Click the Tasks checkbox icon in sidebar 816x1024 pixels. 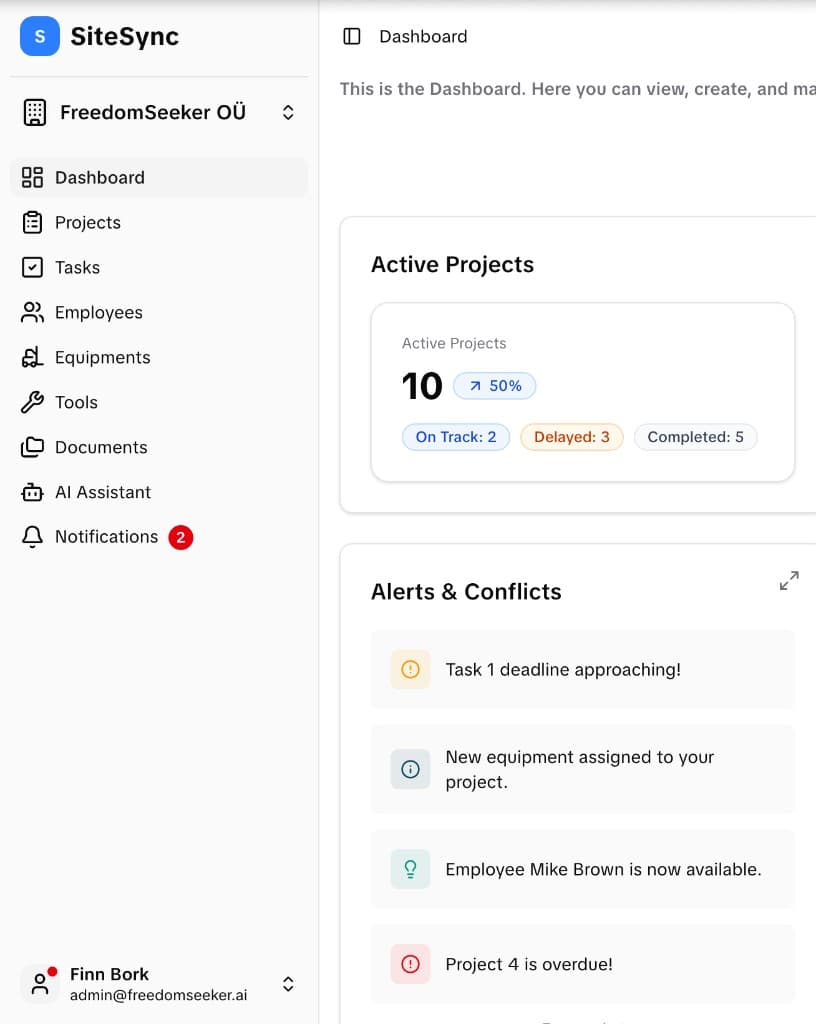click(x=32, y=267)
